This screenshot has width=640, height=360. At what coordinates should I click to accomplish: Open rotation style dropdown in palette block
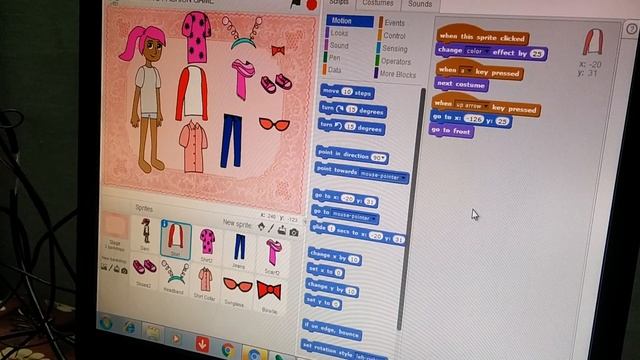pos(370,355)
